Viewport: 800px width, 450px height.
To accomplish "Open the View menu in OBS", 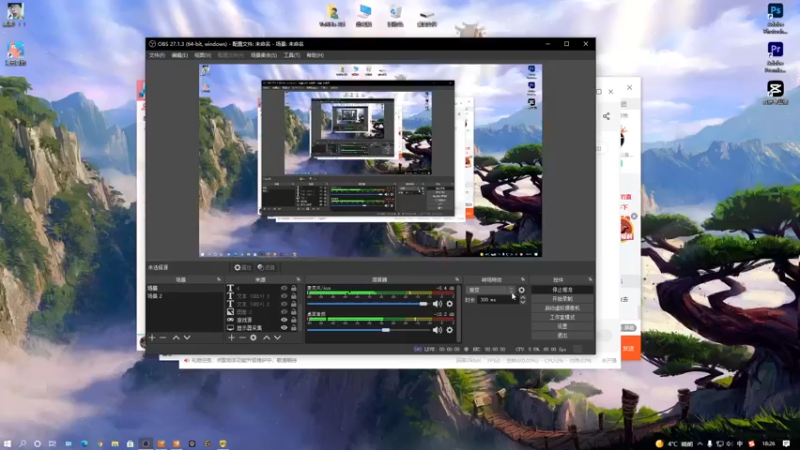I will tap(203, 55).
